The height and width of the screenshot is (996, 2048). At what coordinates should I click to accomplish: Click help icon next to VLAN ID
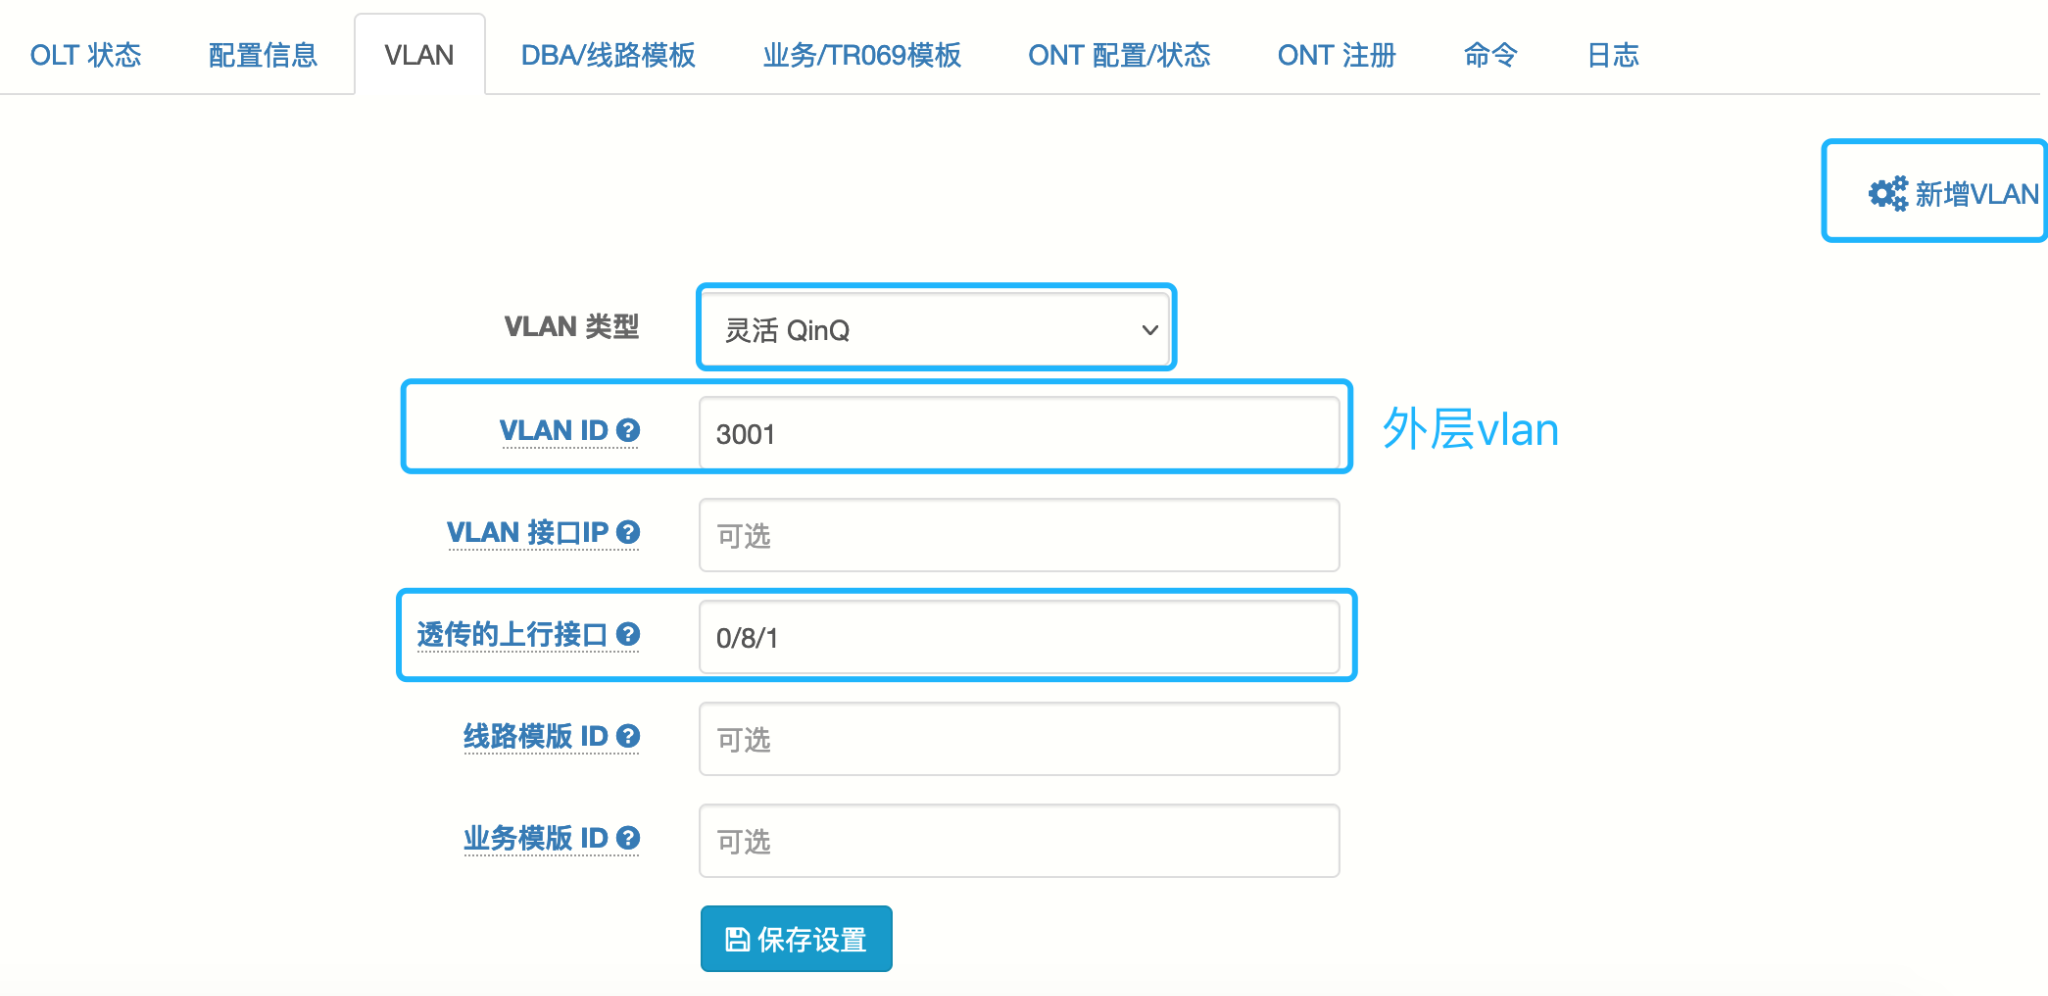(628, 430)
